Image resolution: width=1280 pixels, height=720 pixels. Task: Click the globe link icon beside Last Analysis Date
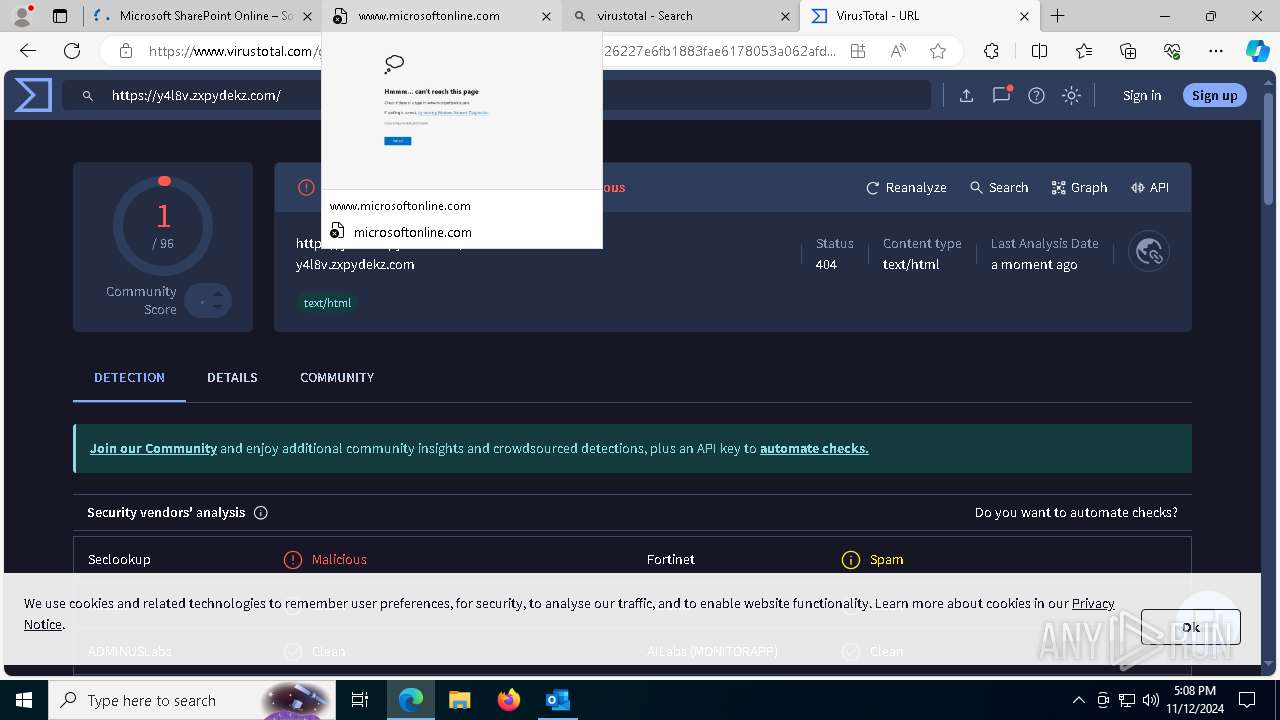[x=1149, y=252]
